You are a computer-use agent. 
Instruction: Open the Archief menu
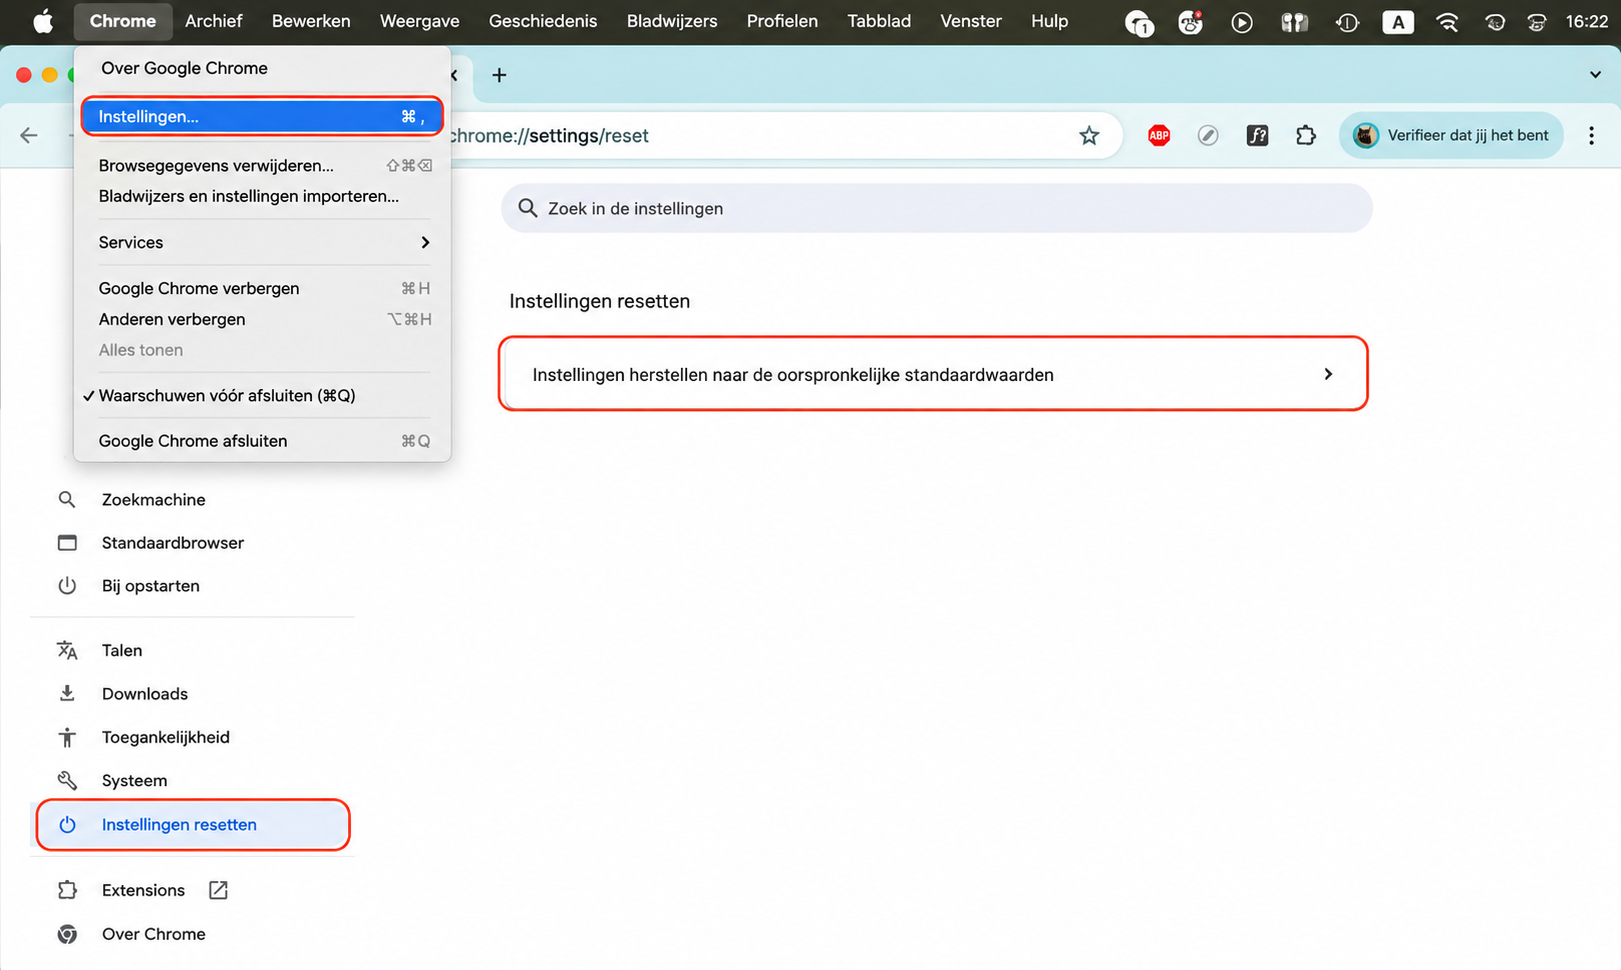213,21
